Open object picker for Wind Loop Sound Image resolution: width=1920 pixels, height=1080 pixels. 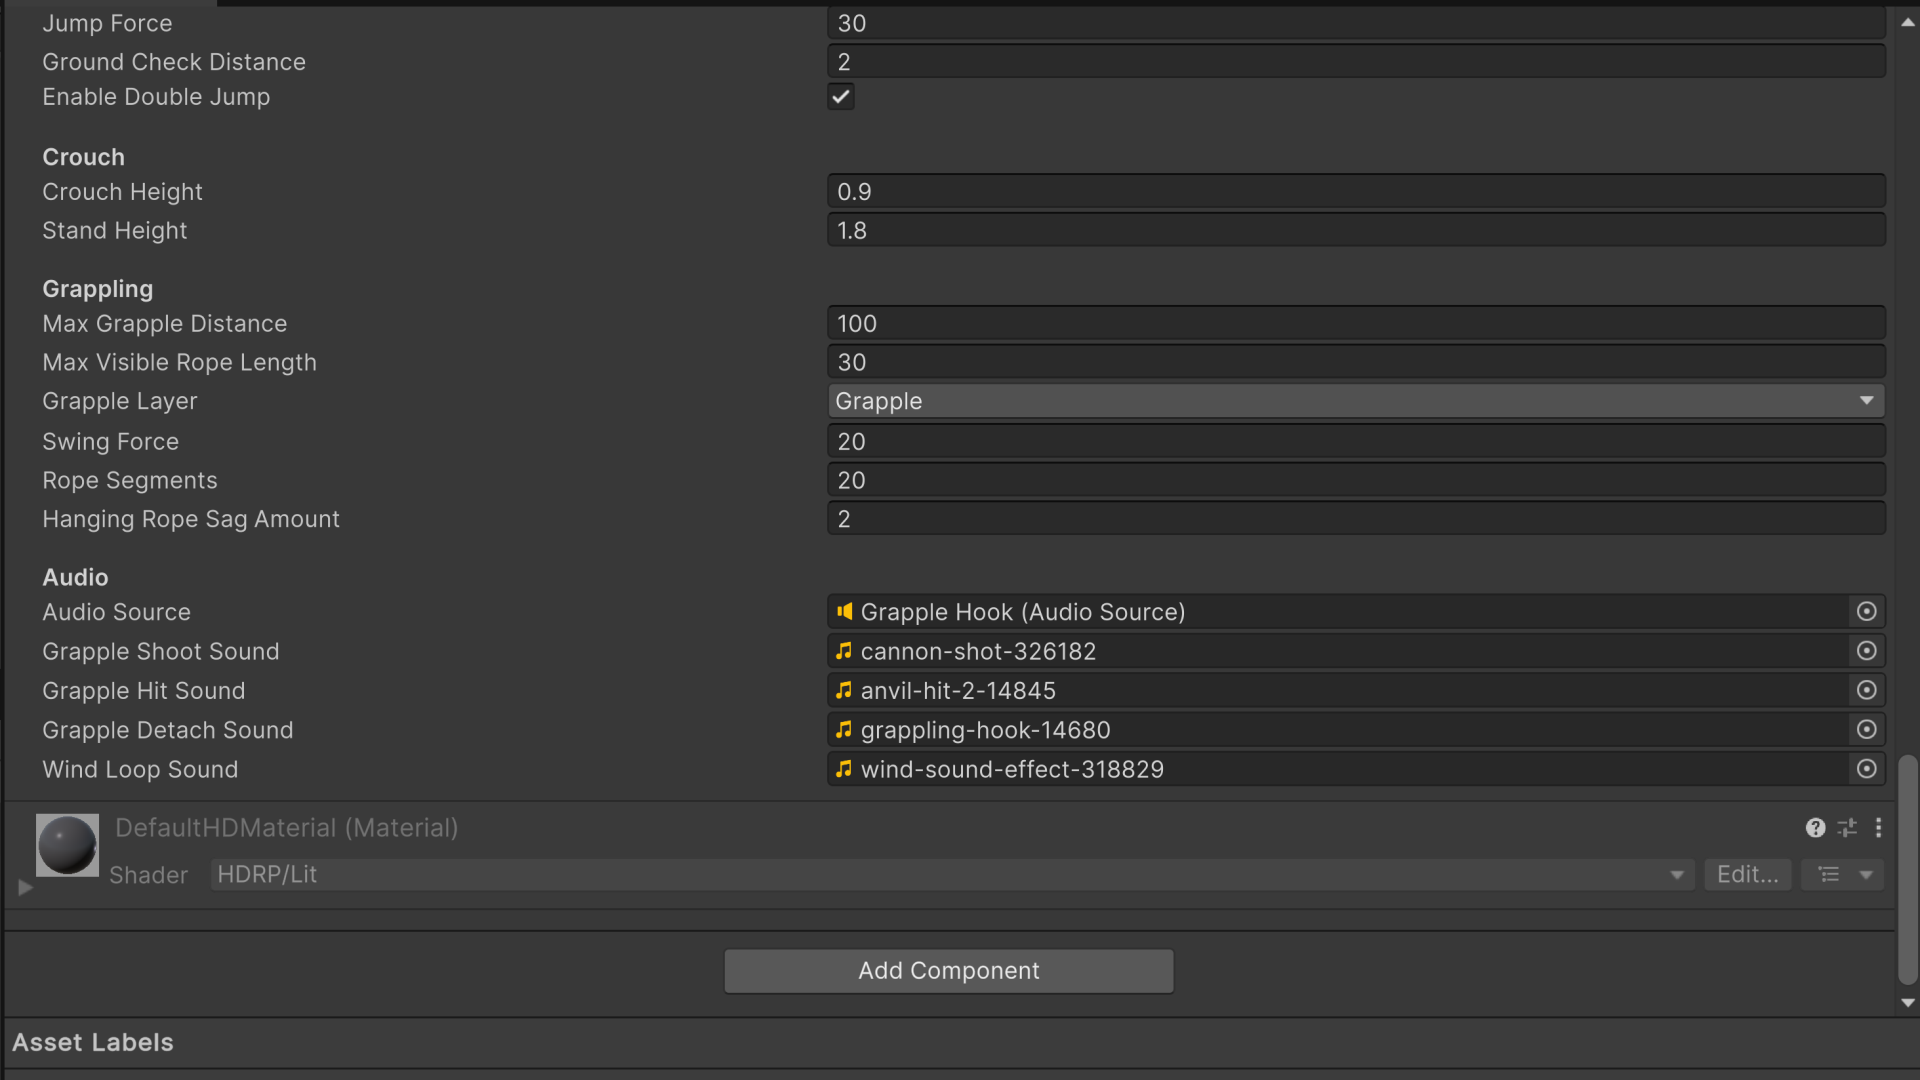(x=1866, y=769)
